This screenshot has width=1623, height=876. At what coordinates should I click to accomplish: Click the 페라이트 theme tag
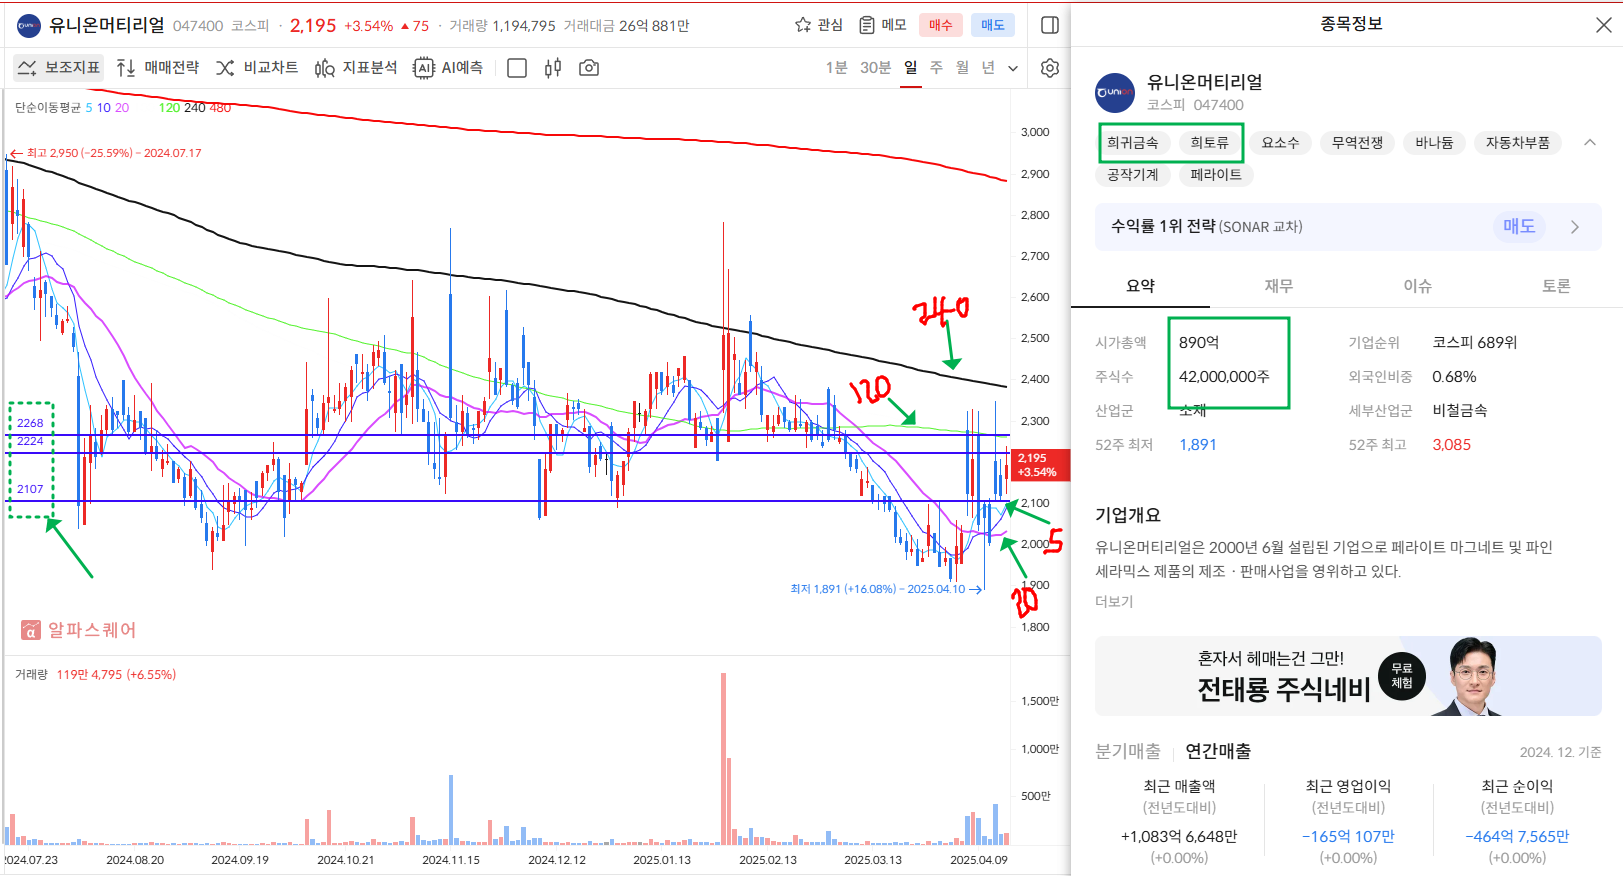tap(1216, 175)
